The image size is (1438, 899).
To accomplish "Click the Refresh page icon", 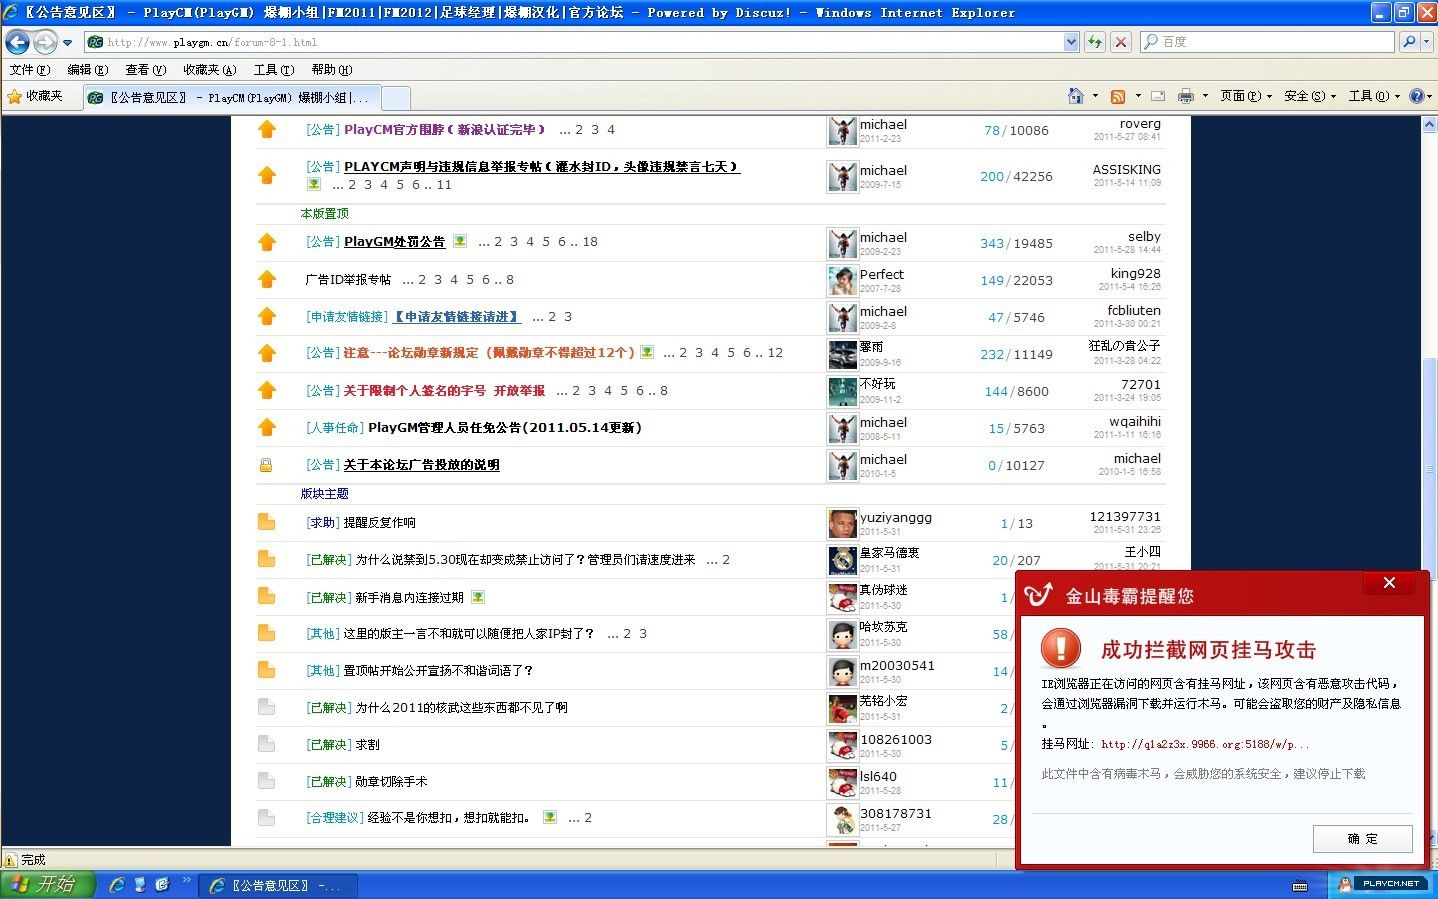I will (1095, 42).
